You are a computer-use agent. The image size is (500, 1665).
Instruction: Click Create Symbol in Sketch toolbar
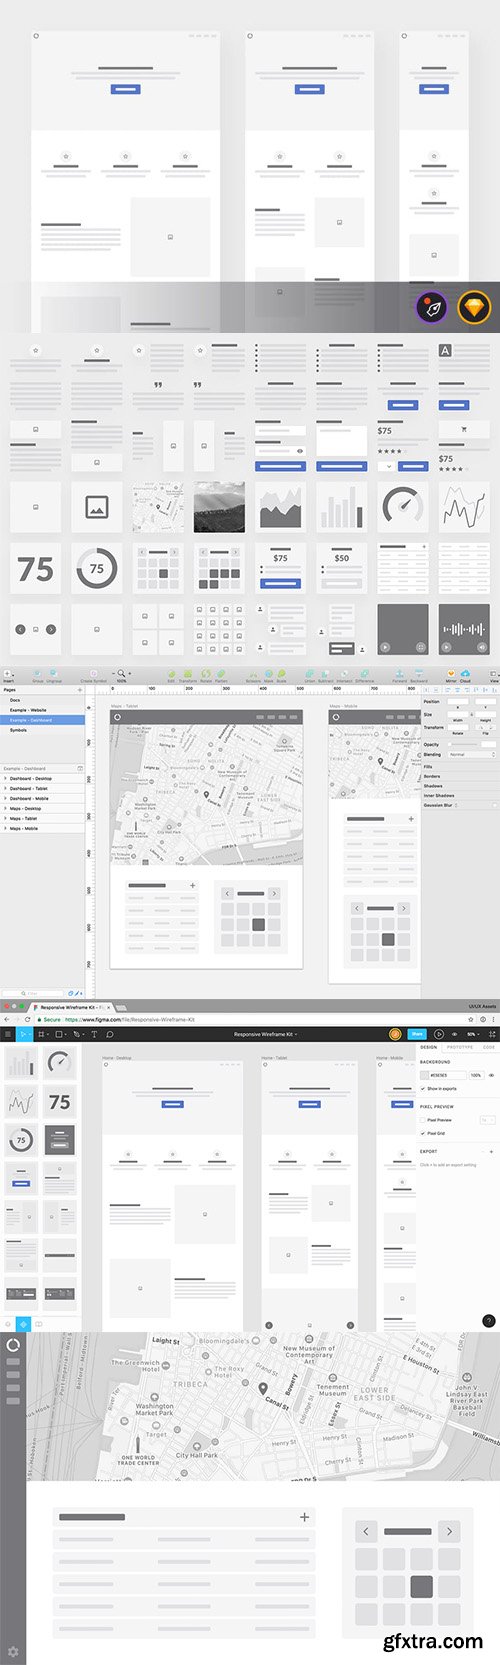pos(93,675)
